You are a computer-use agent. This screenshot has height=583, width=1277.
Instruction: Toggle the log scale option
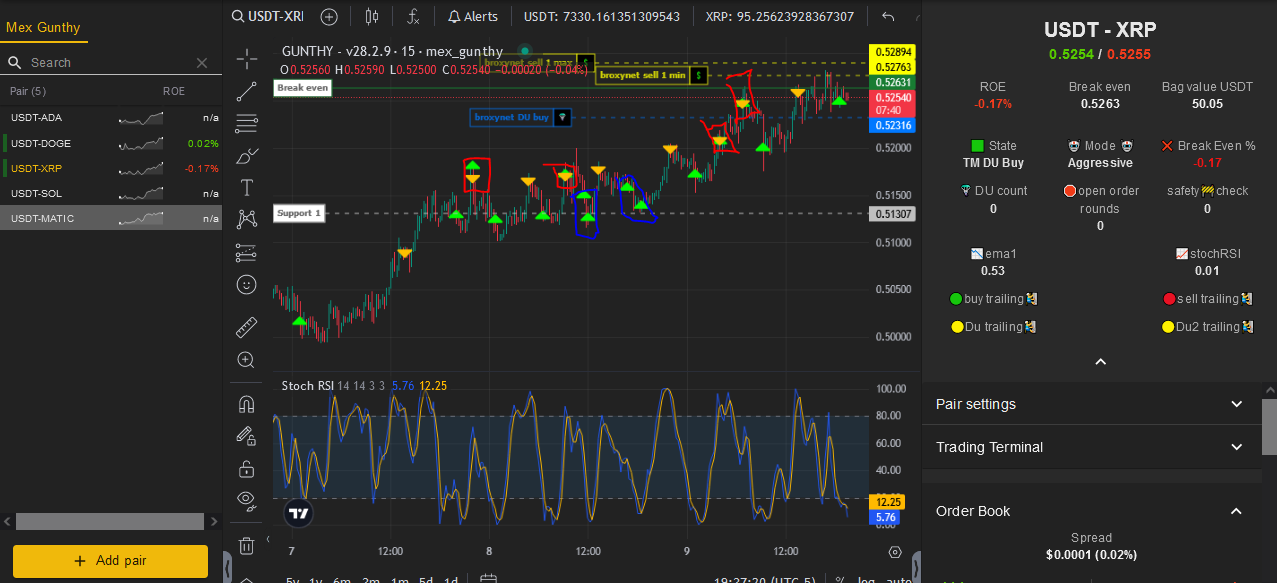point(866,580)
